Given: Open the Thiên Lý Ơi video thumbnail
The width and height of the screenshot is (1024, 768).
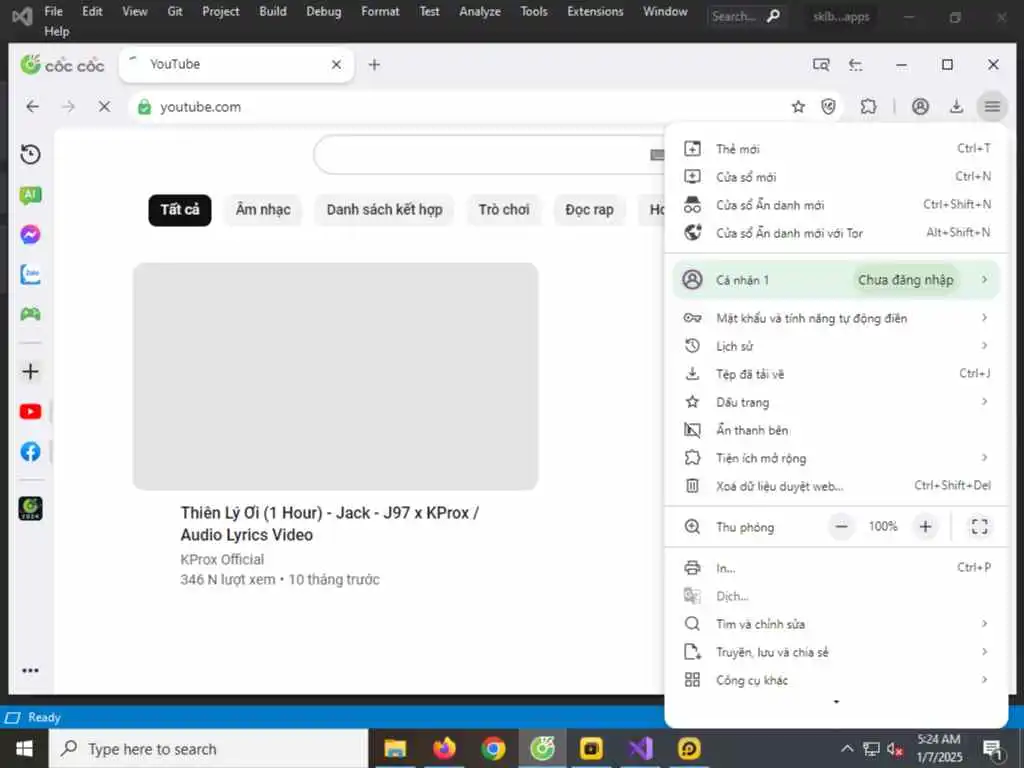Looking at the screenshot, I should (x=336, y=376).
